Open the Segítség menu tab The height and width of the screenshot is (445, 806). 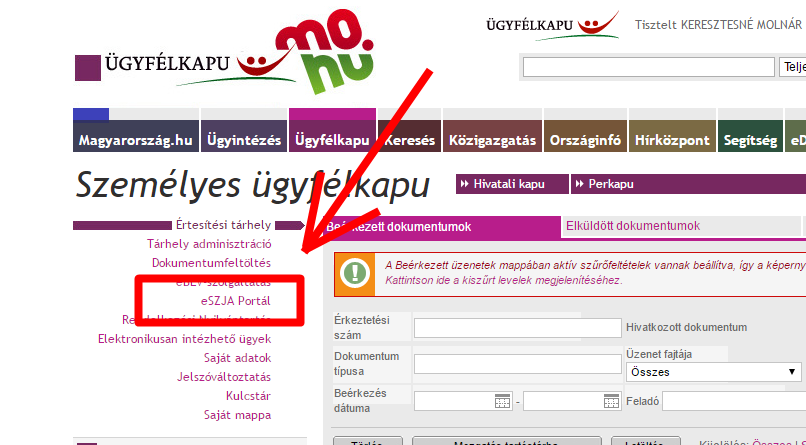coord(750,136)
